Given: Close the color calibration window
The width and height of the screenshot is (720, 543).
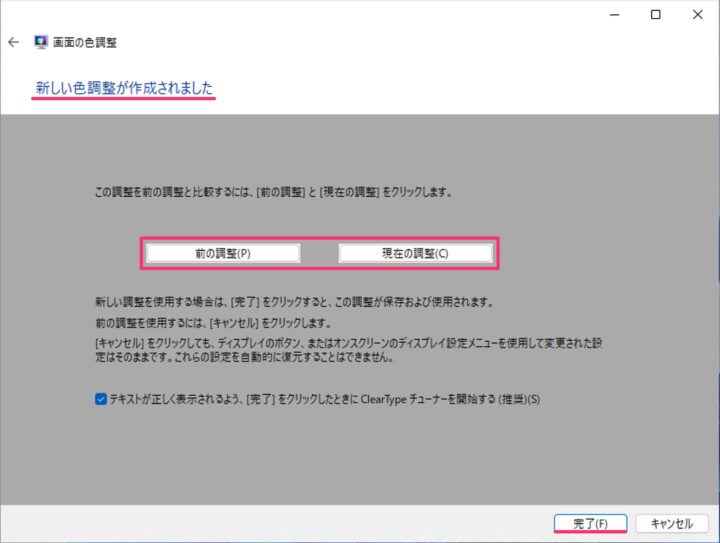Looking at the screenshot, I should 698,15.
